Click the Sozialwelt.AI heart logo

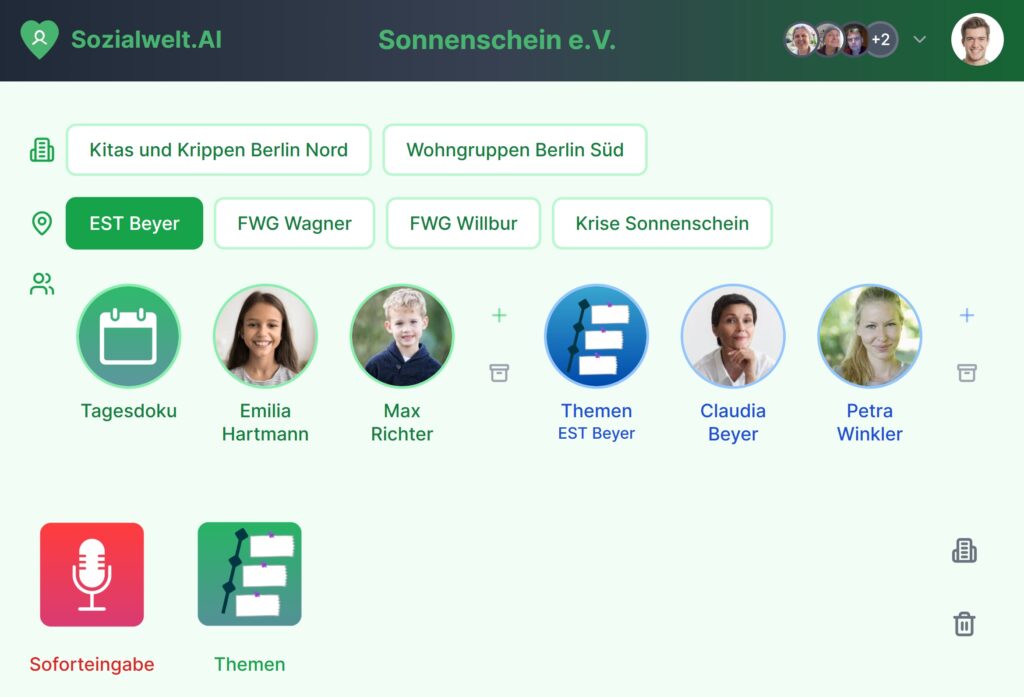(x=40, y=39)
